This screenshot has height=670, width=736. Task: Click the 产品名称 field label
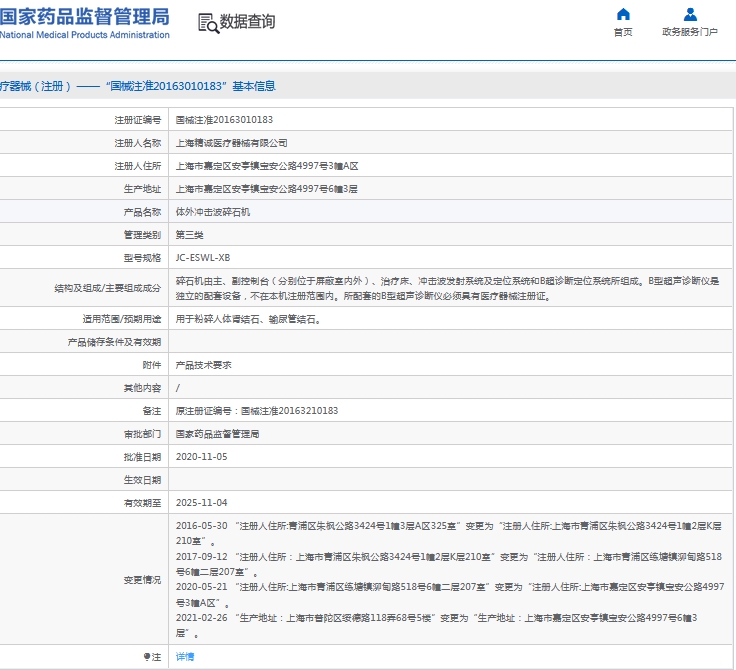point(142,212)
